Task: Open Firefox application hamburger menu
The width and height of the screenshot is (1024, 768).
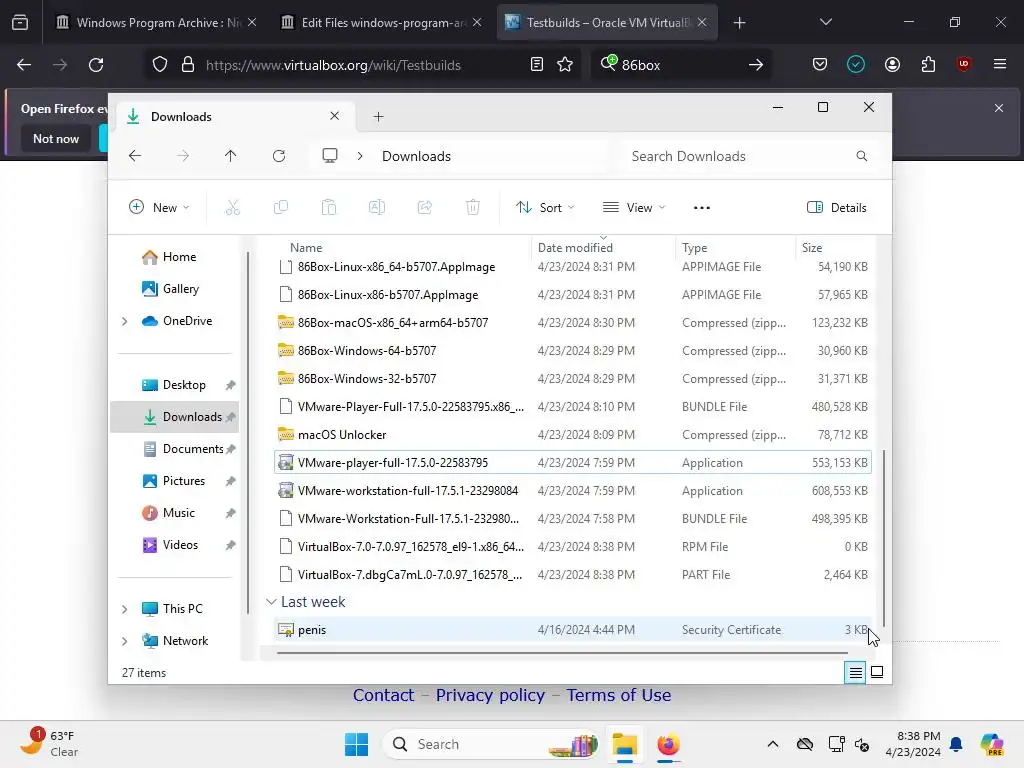Action: click(x=999, y=64)
